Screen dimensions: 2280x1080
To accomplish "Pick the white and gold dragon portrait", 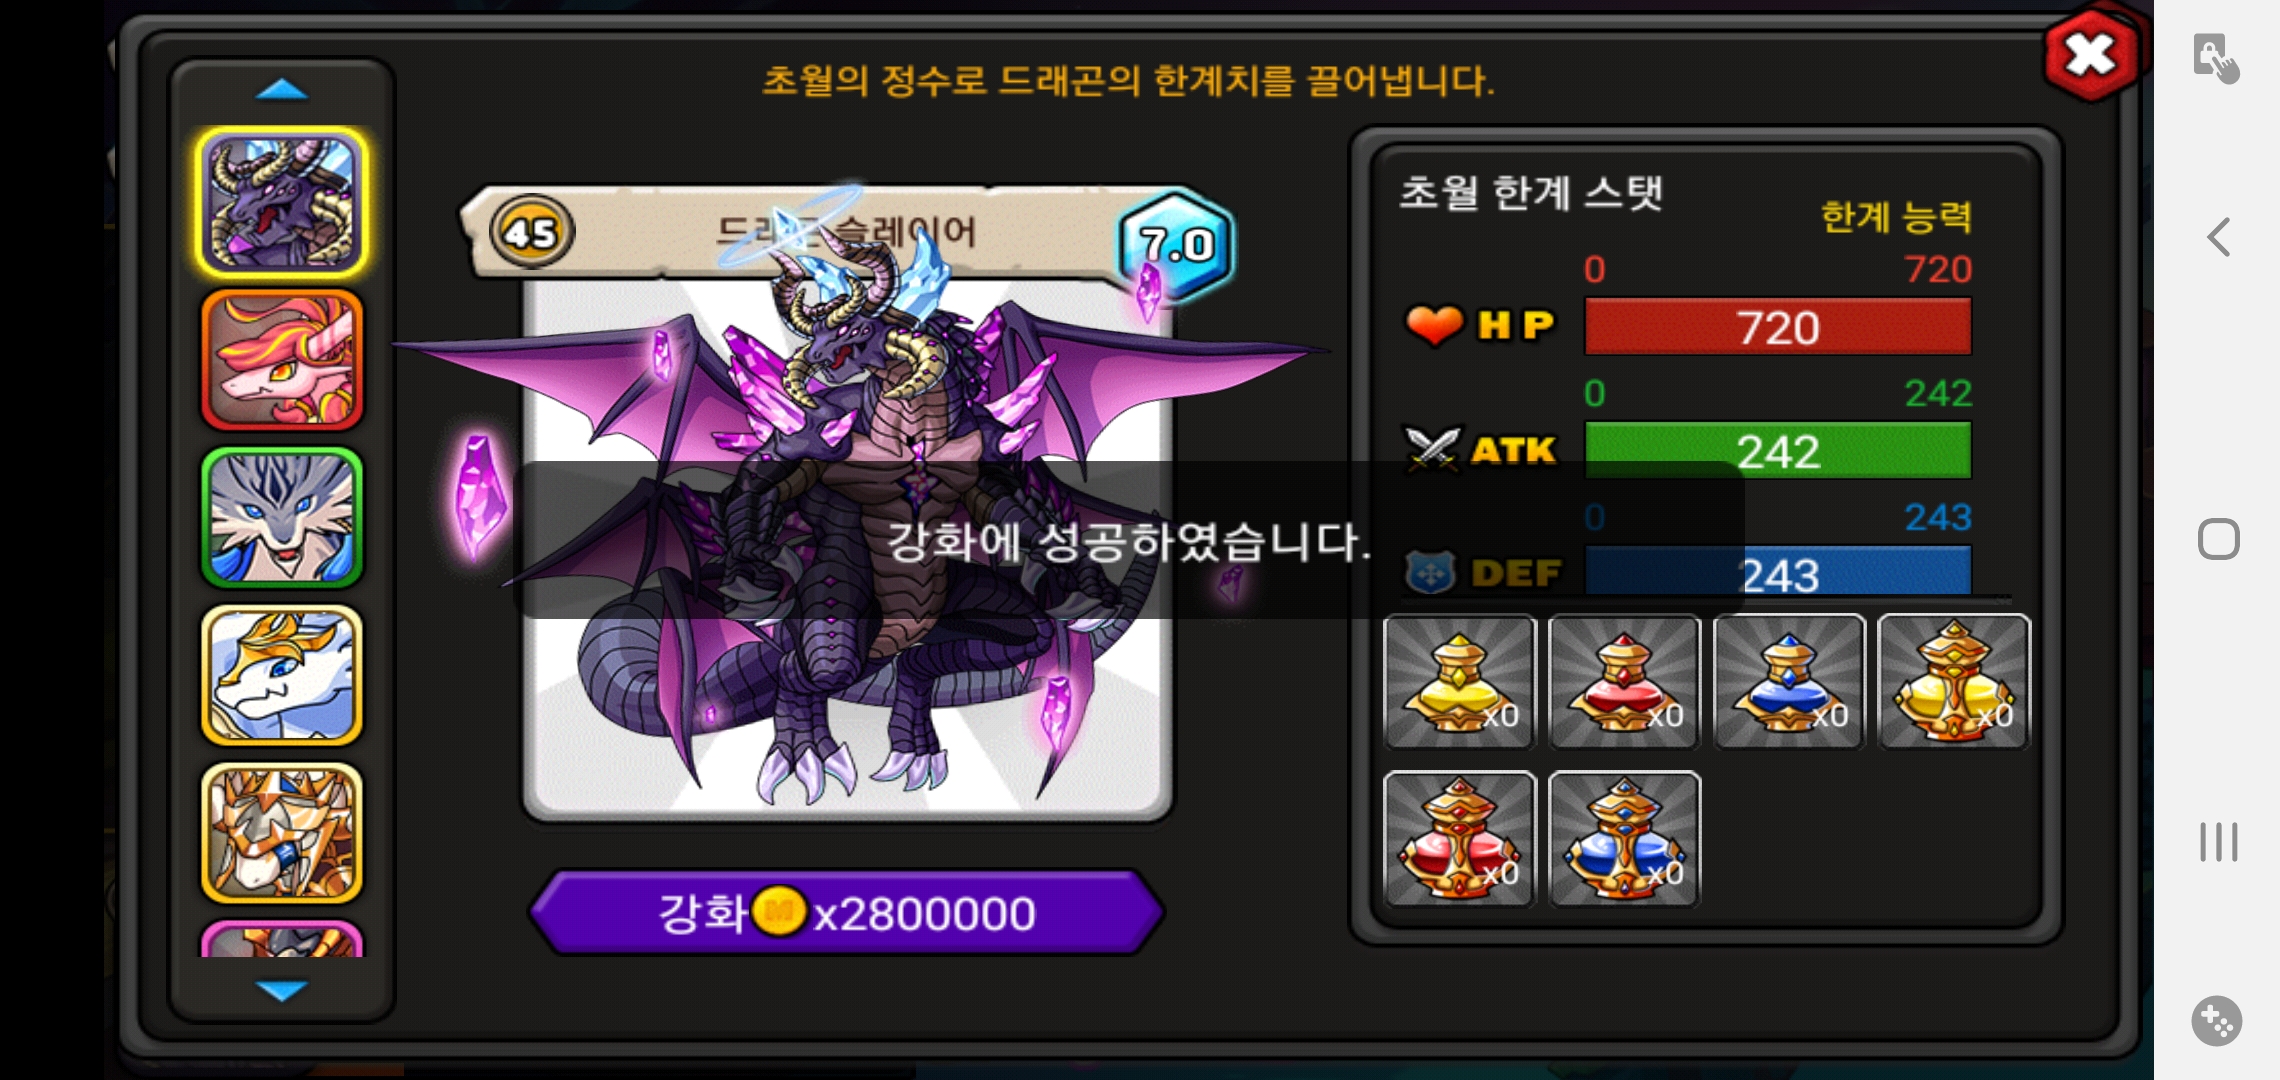I will click(x=282, y=675).
